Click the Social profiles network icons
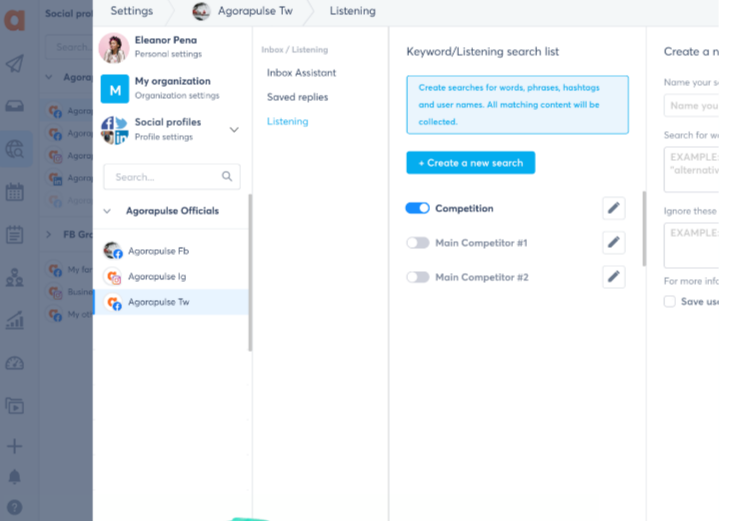This screenshot has height=521, width=750. click(x=115, y=130)
